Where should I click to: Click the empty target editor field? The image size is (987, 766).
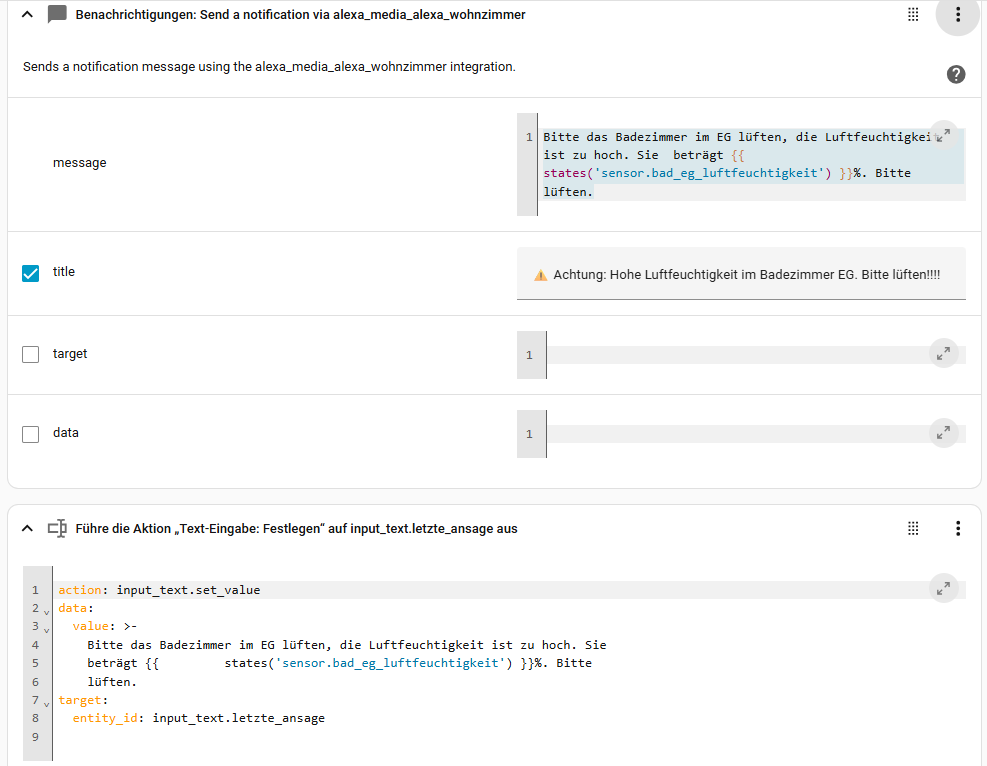[740, 355]
